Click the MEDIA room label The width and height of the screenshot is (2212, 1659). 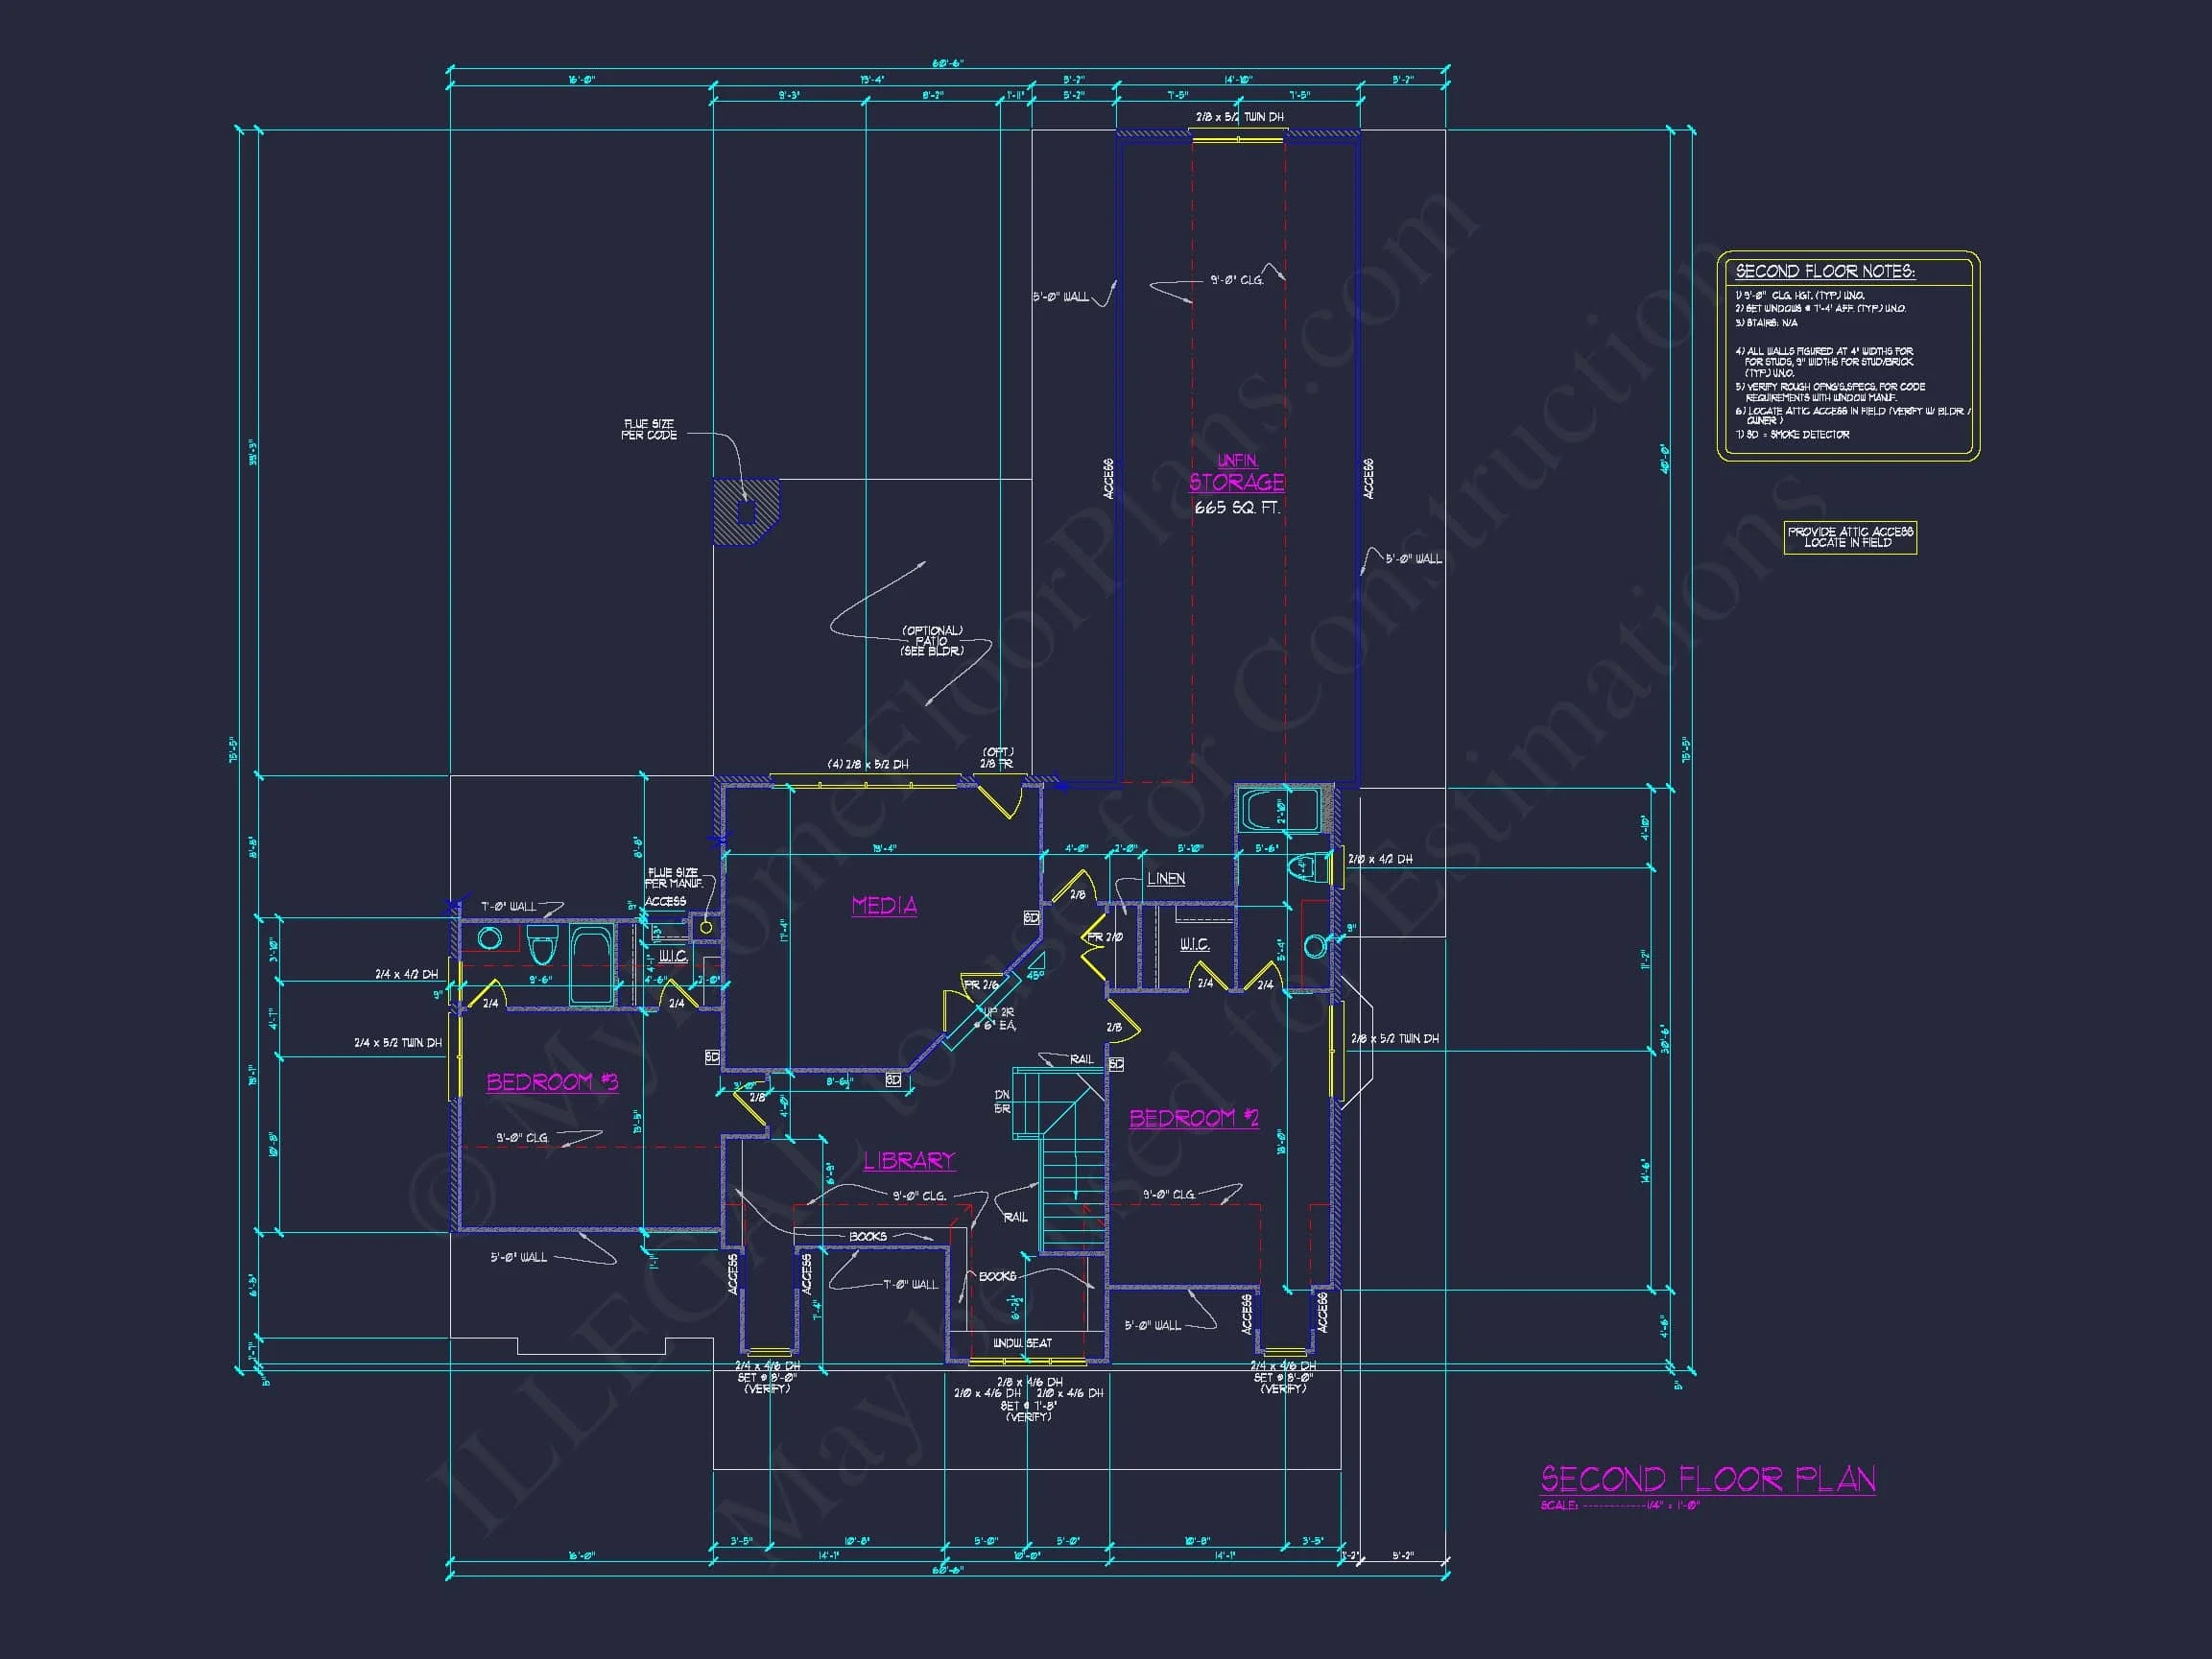pyautogui.click(x=884, y=905)
